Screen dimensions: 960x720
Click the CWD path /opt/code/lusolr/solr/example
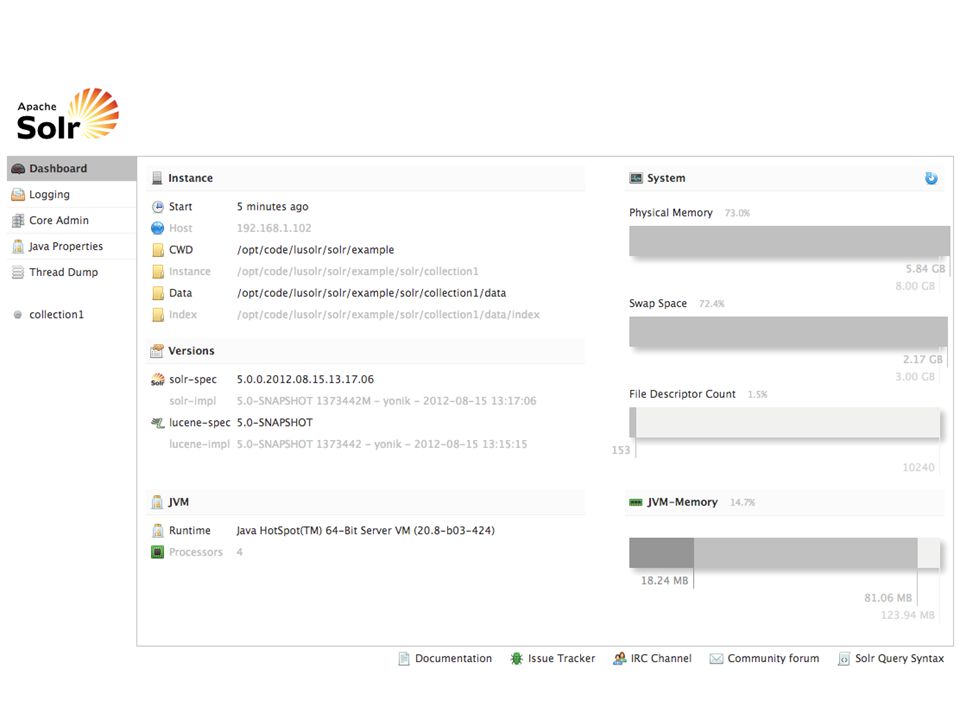315,250
